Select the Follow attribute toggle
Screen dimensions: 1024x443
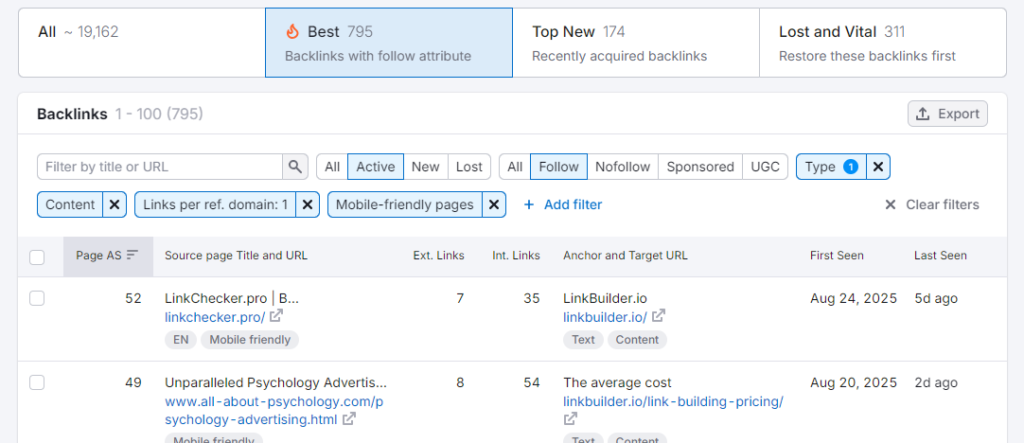(559, 167)
